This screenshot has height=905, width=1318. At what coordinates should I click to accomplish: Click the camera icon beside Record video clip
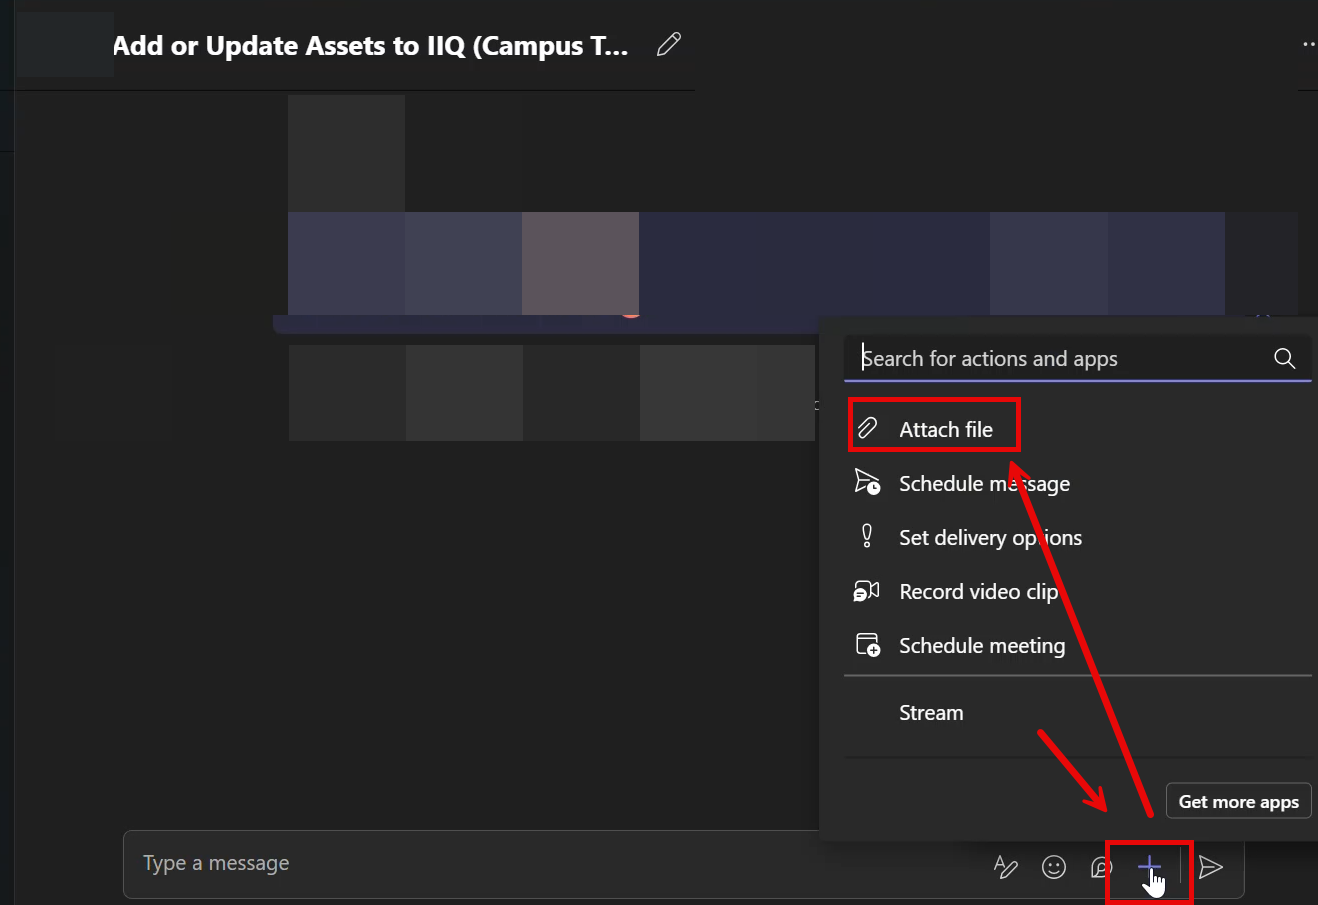(x=866, y=590)
